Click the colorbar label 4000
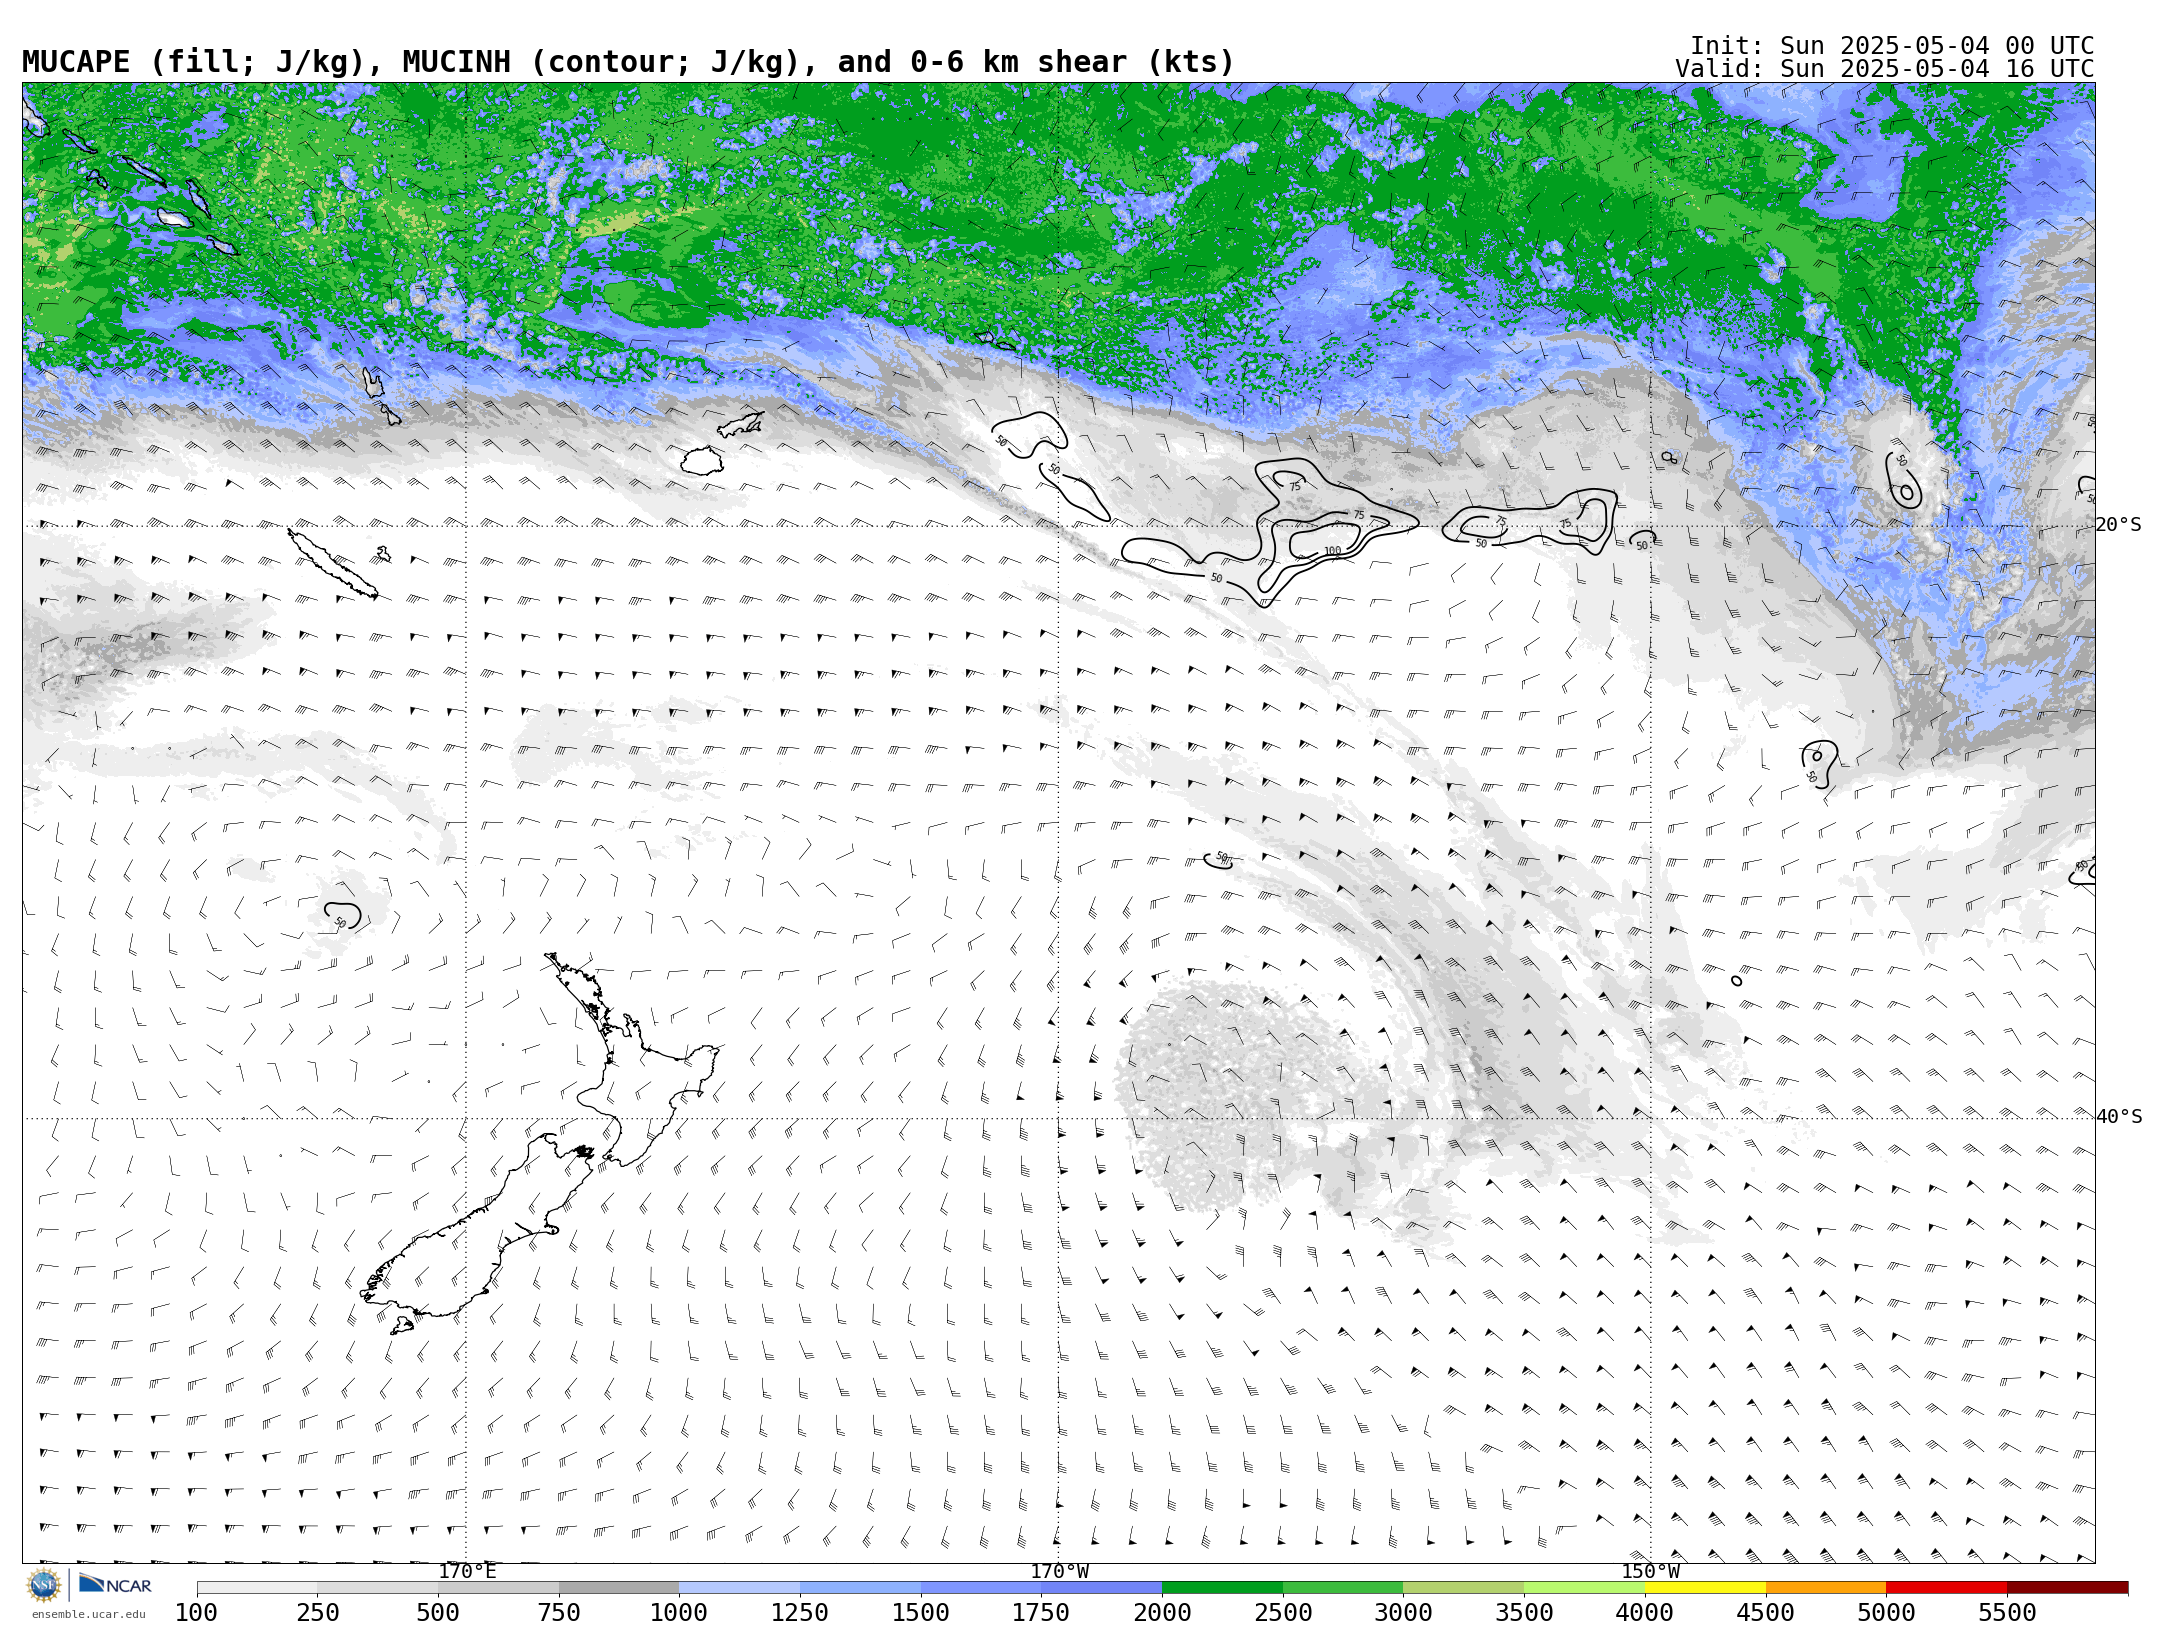The height and width of the screenshot is (1626, 2160). tap(1645, 1613)
